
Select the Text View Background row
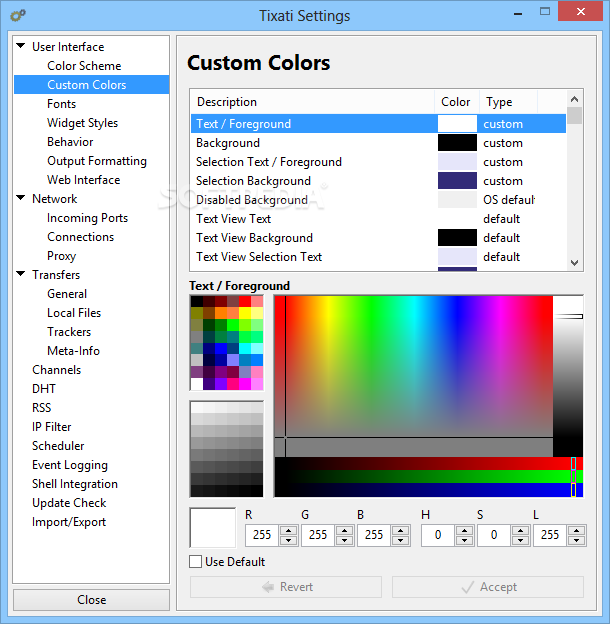click(378, 238)
